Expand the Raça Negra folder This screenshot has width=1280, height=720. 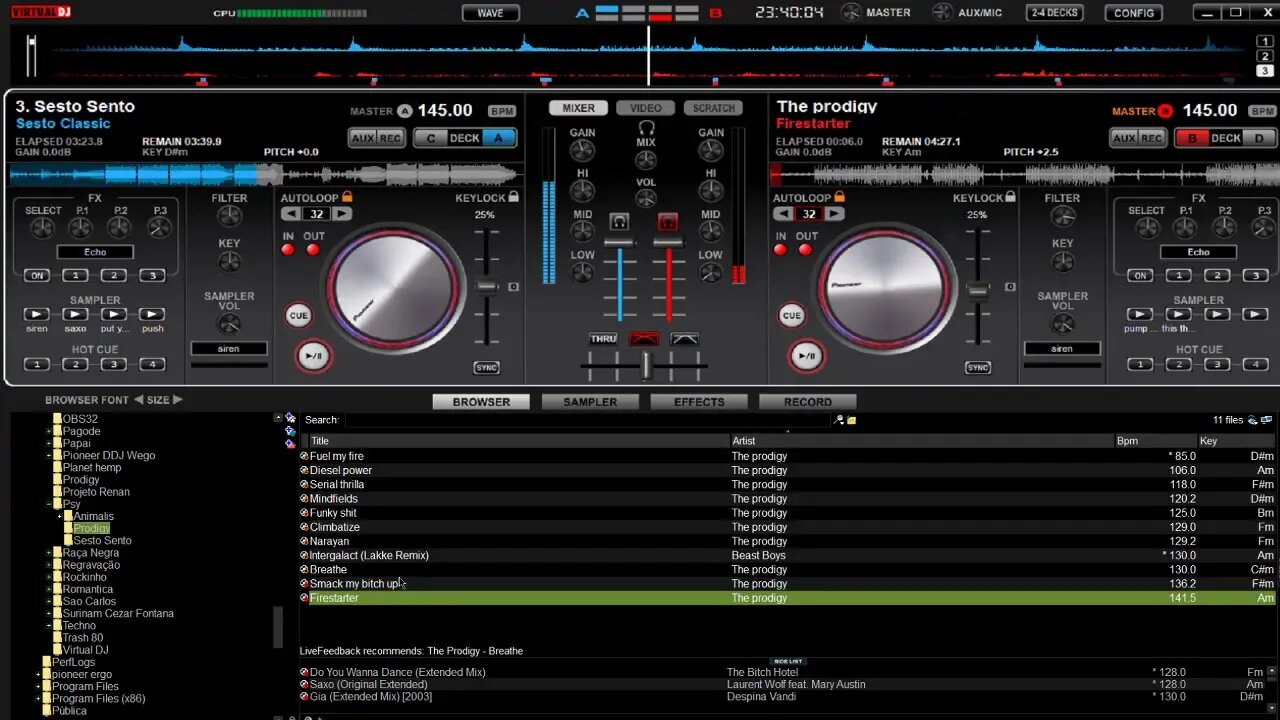coord(48,553)
